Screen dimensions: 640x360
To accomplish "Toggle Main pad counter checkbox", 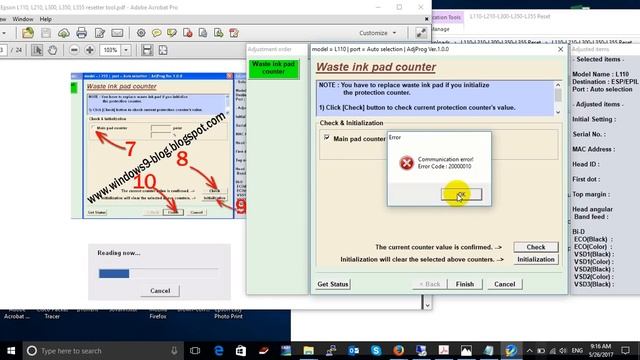I will pos(327,138).
